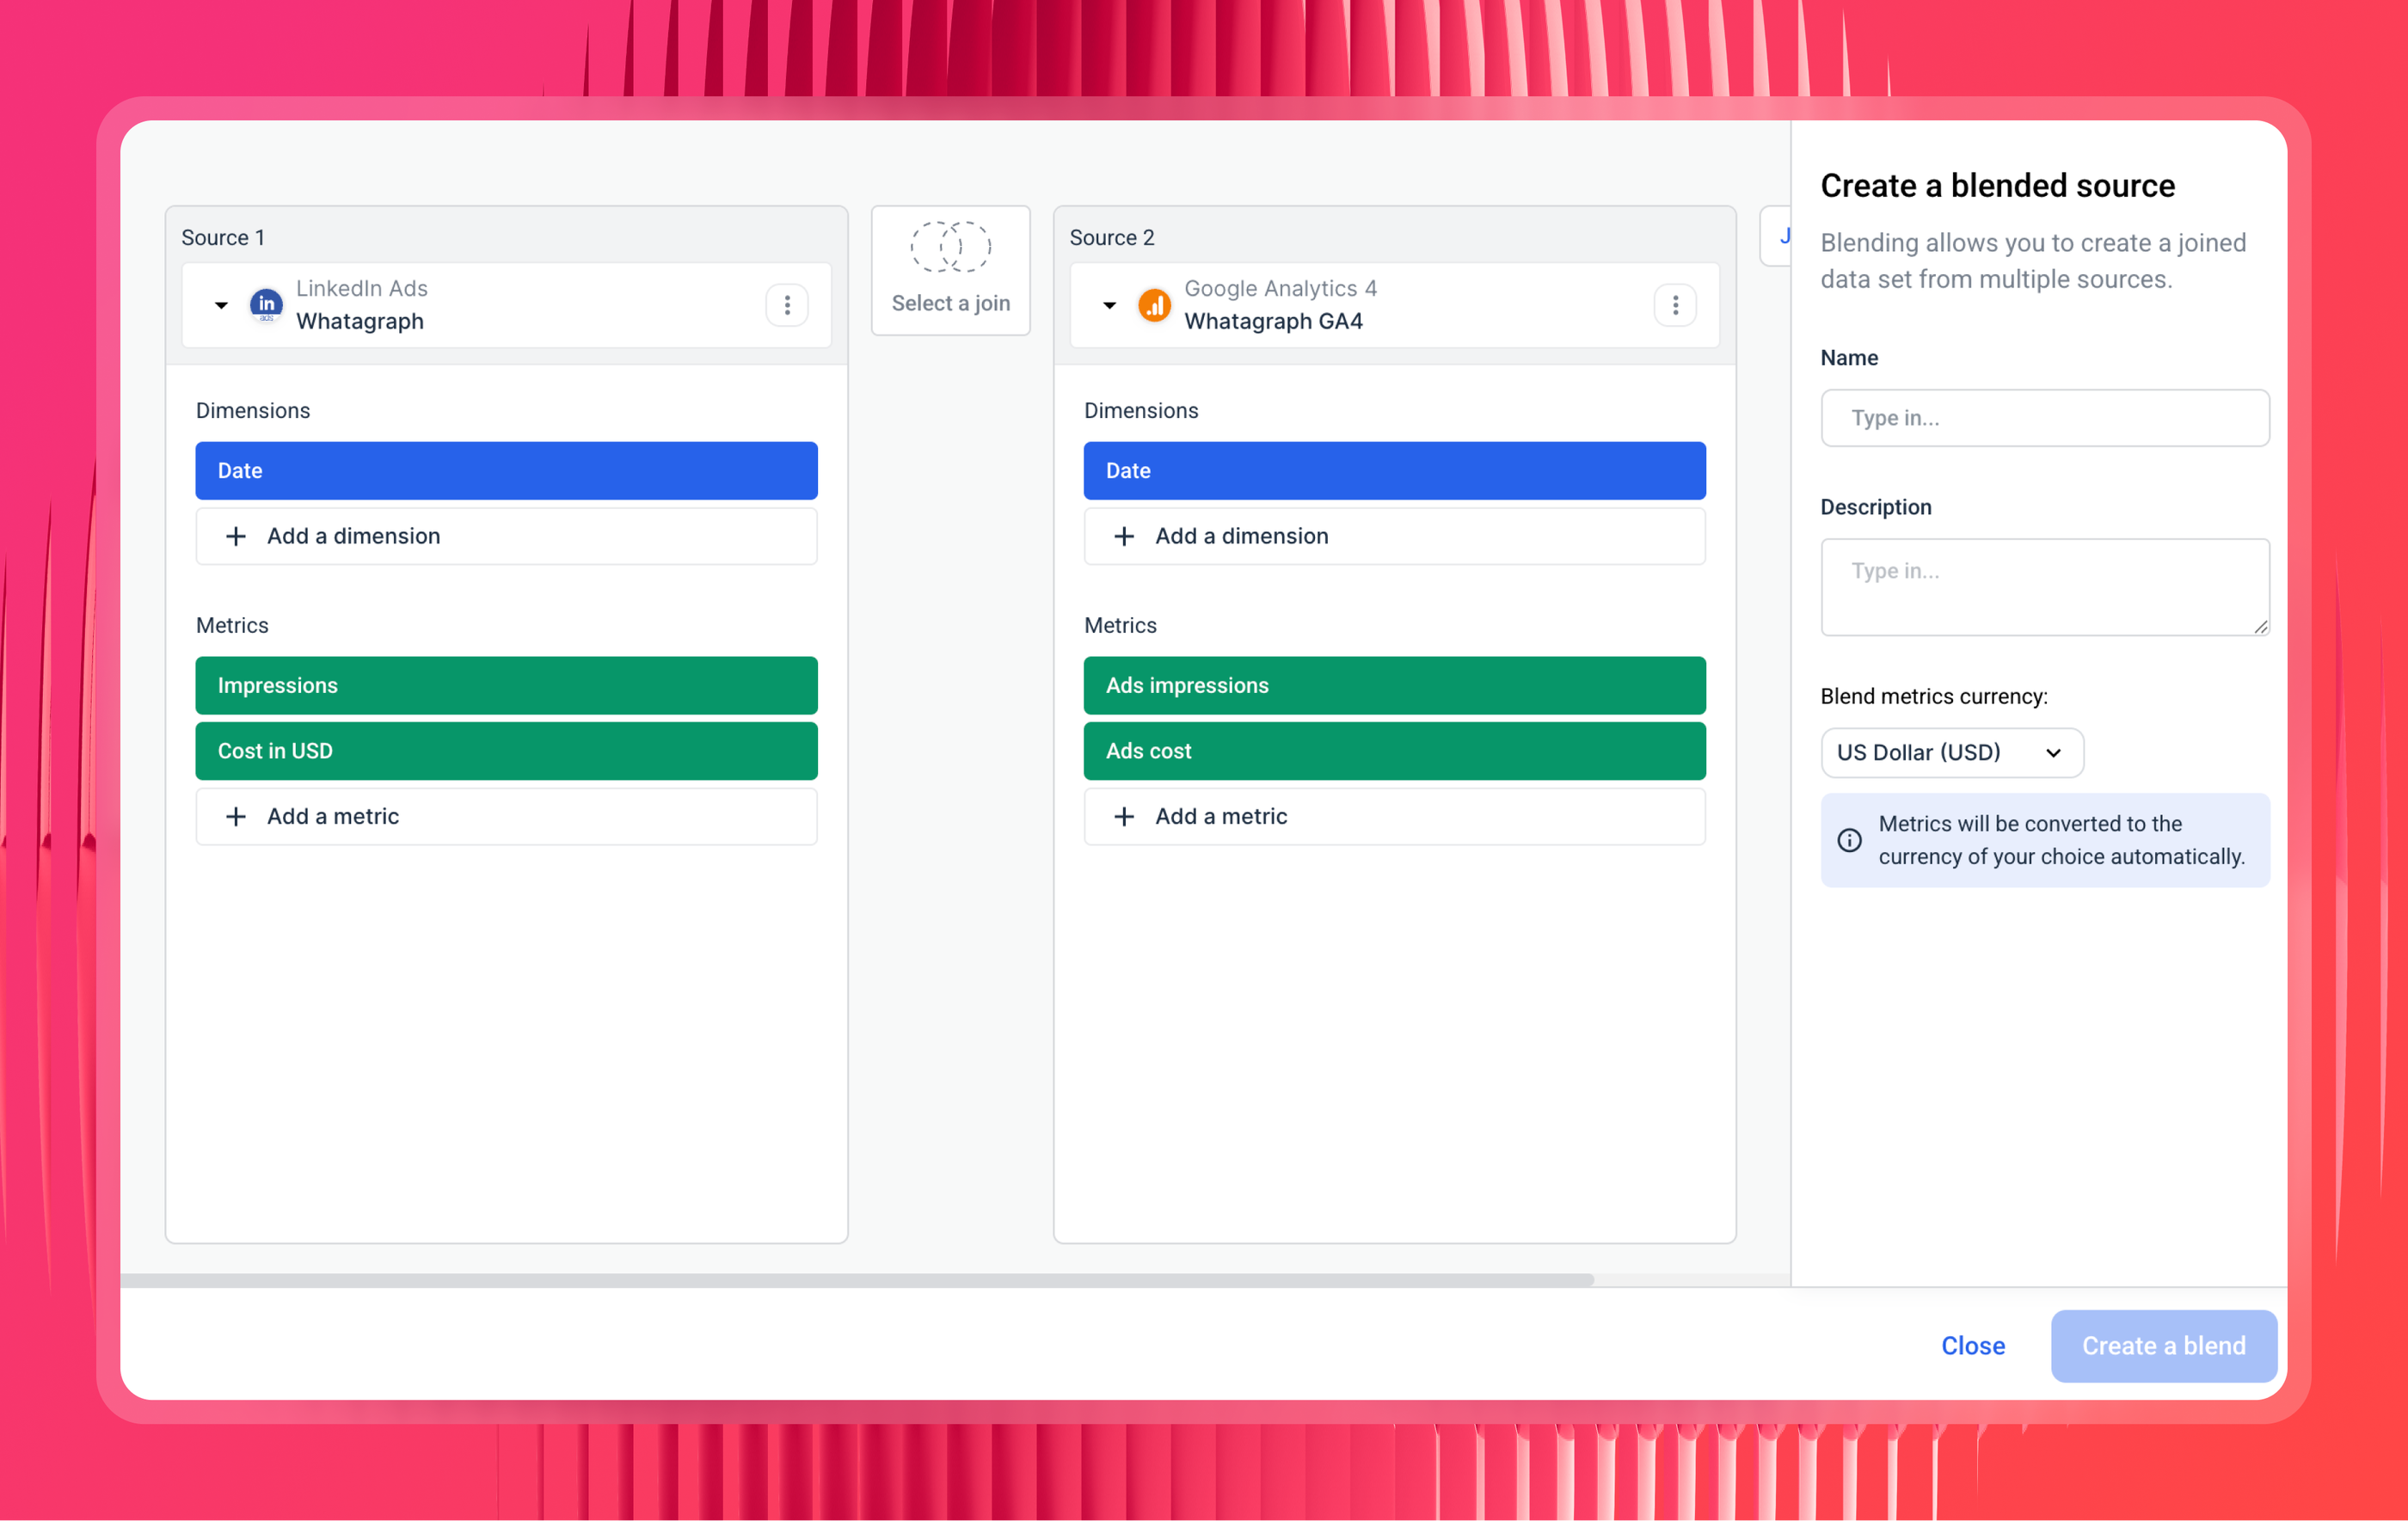Focus the Name input field
Image resolution: width=2408 pixels, height=1521 pixels.
[2045, 418]
